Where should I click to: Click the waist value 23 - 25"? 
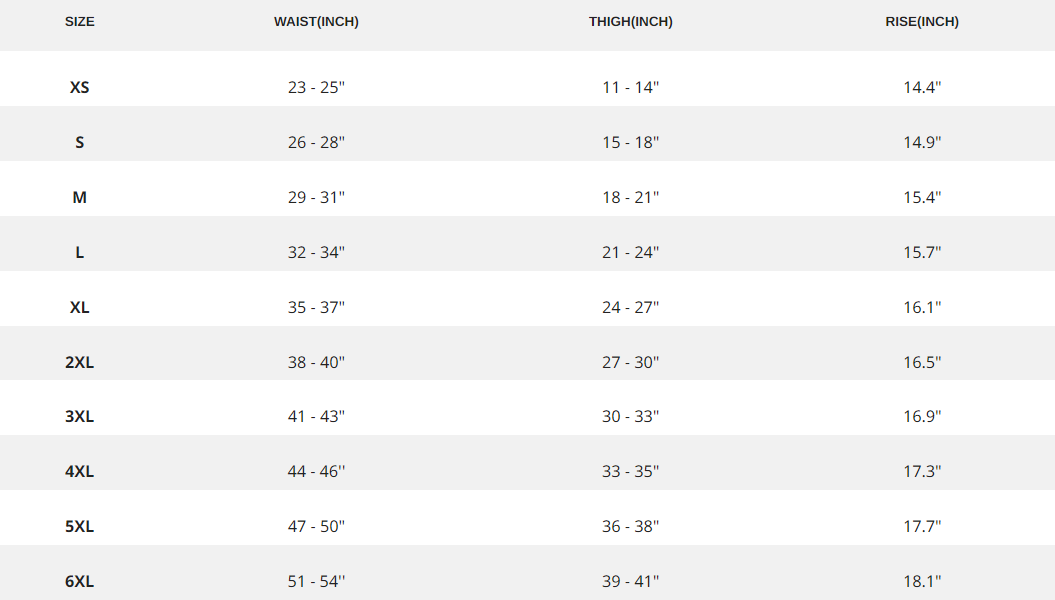[x=316, y=87]
